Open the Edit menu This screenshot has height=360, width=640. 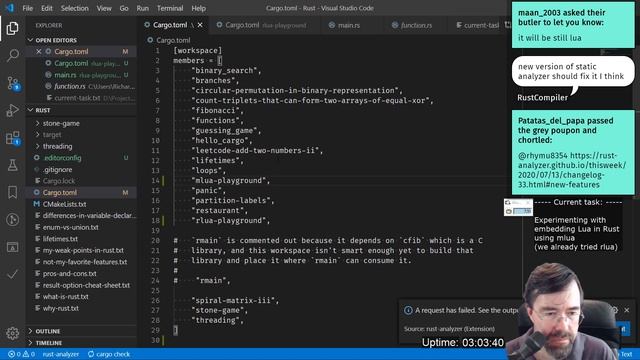coord(47,8)
